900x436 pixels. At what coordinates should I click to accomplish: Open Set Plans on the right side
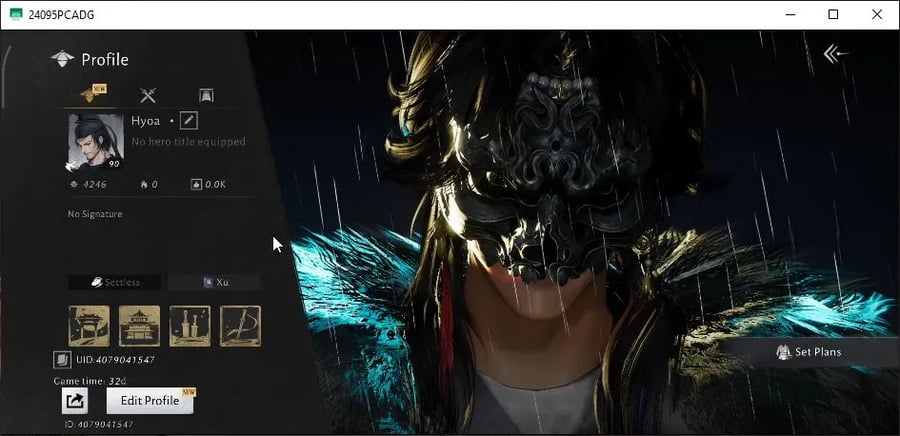pyautogui.click(x=809, y=352)
